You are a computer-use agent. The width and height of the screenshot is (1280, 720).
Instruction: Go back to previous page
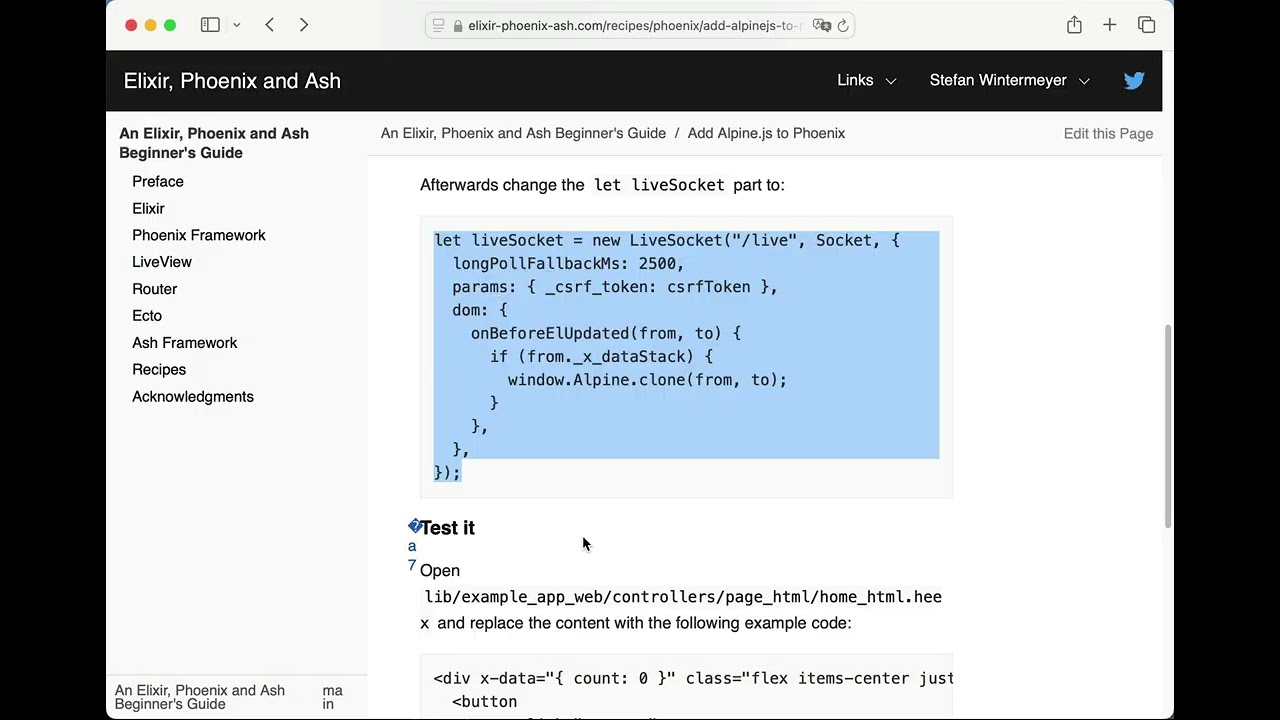270,25
